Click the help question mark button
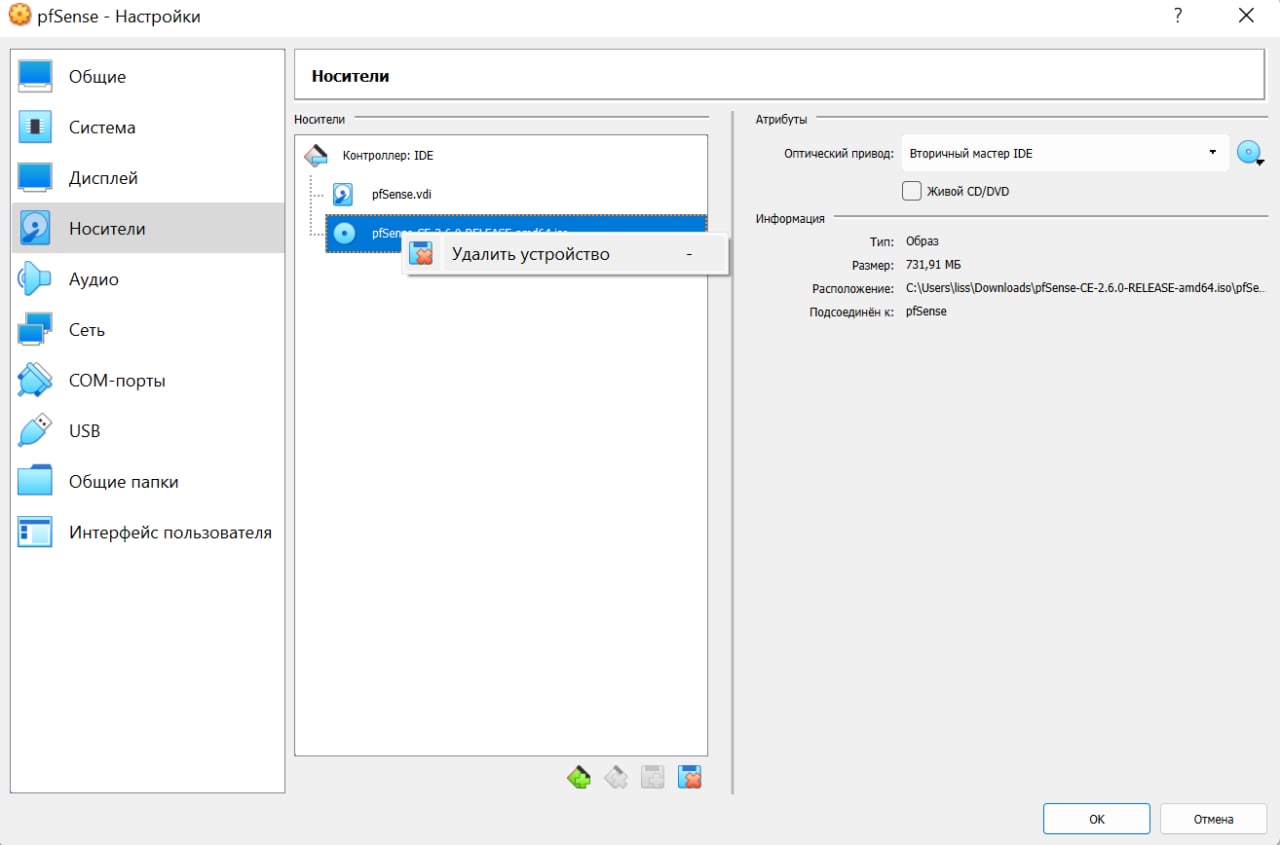This screenshot has height=845, width=1280. click(1179, 16)
